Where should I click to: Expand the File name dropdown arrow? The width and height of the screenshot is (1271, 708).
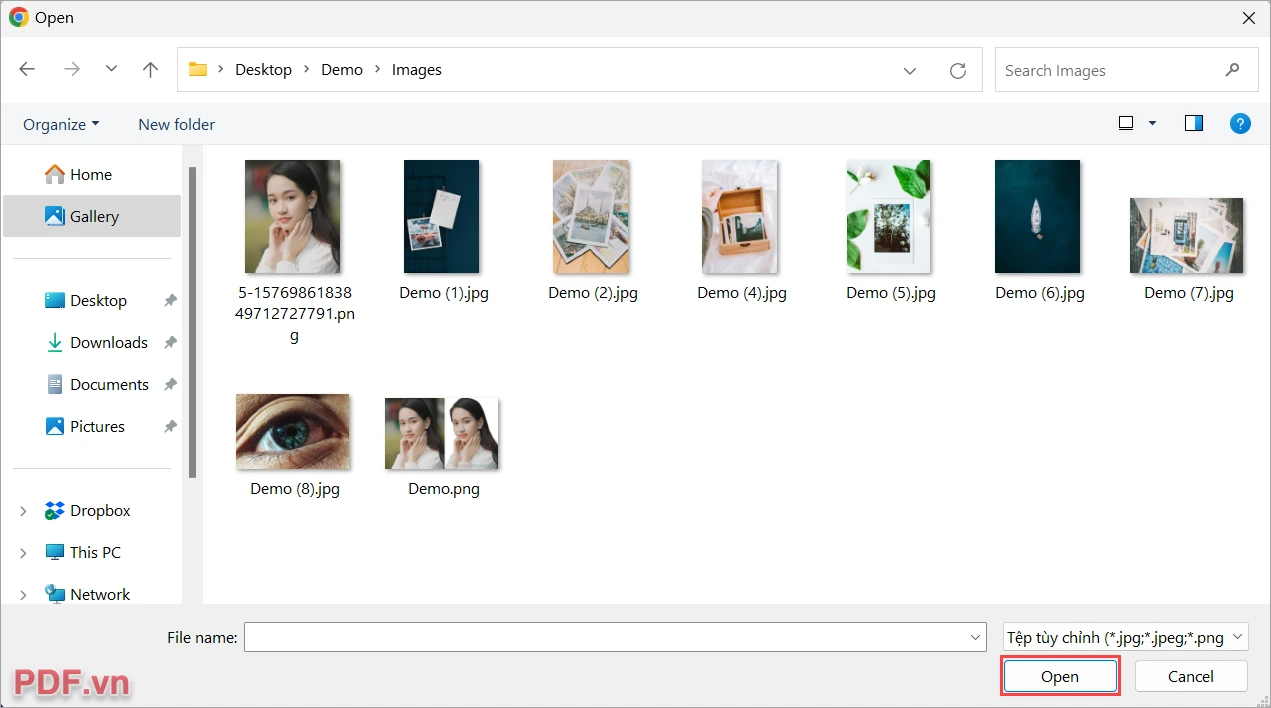(976, 637)
